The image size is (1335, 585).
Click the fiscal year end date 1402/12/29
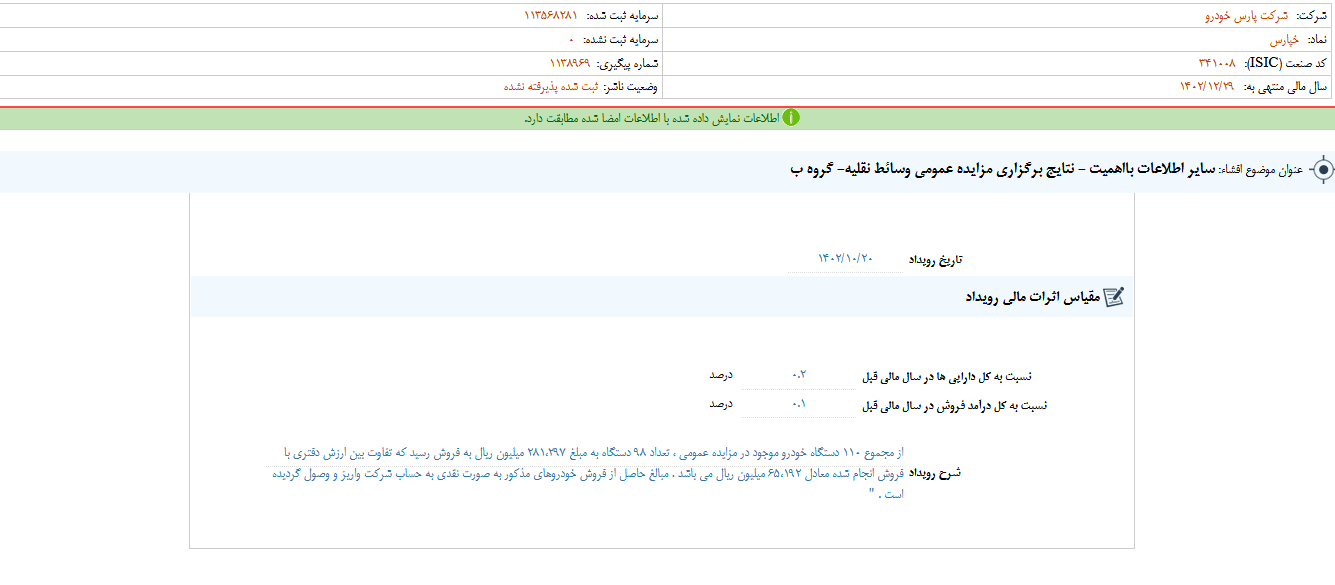pyautogui.click(x=1207, y=87)
